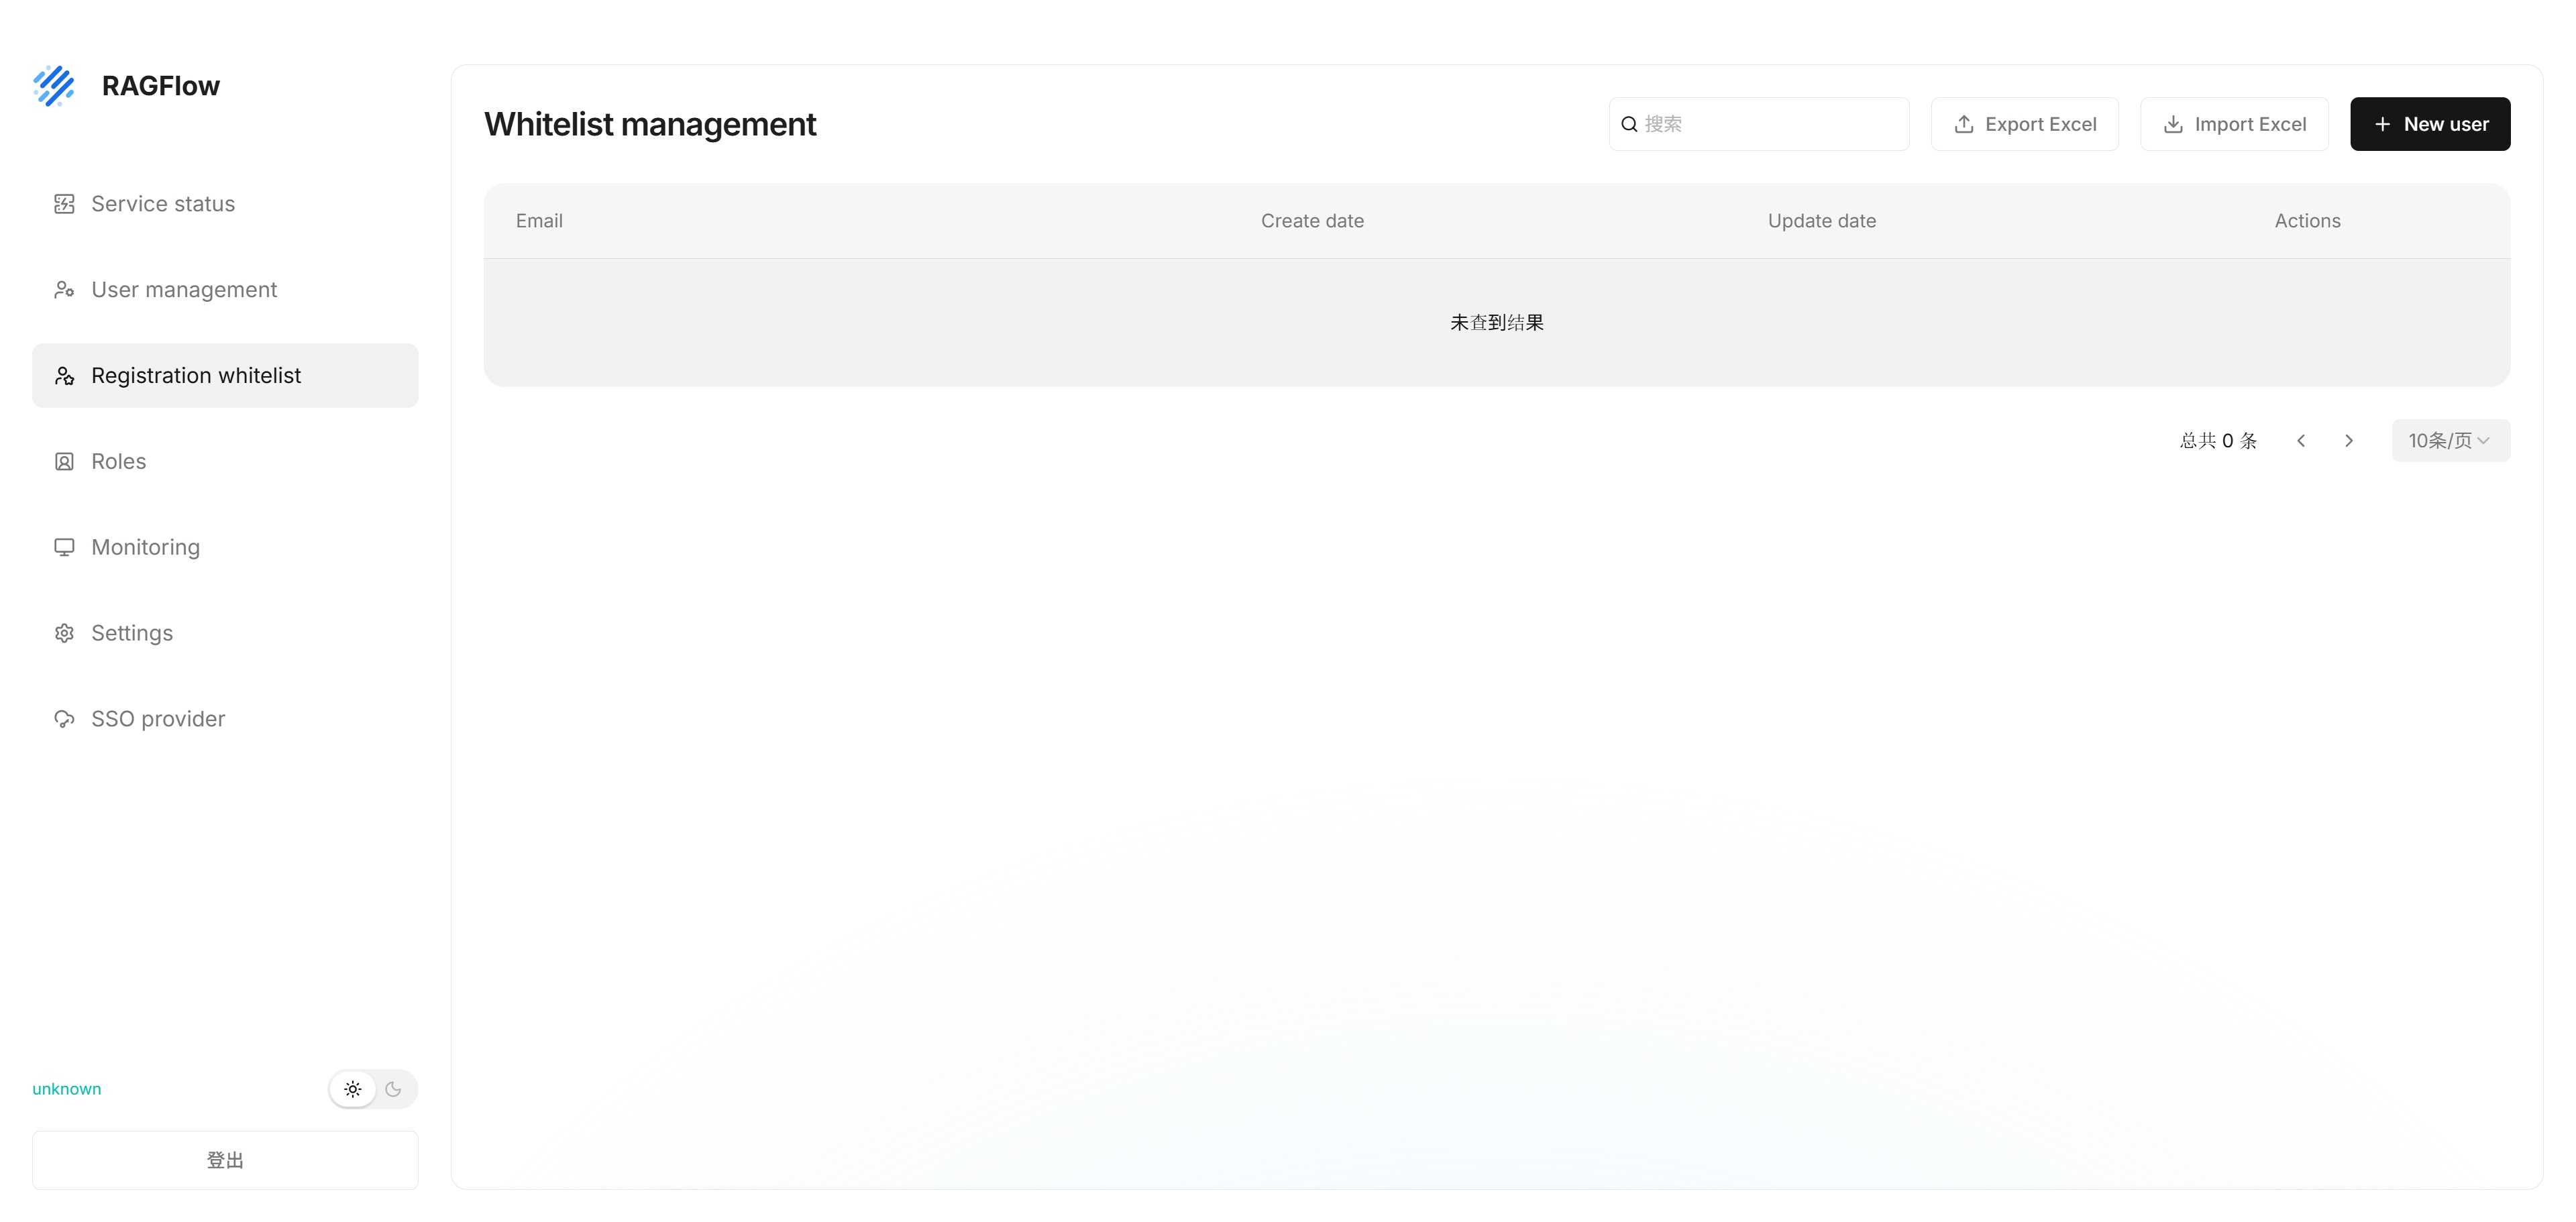This screenshot has height=1222, width=2576.
Task: Click the search magnifier icon
Action: tap(1629, 124)
